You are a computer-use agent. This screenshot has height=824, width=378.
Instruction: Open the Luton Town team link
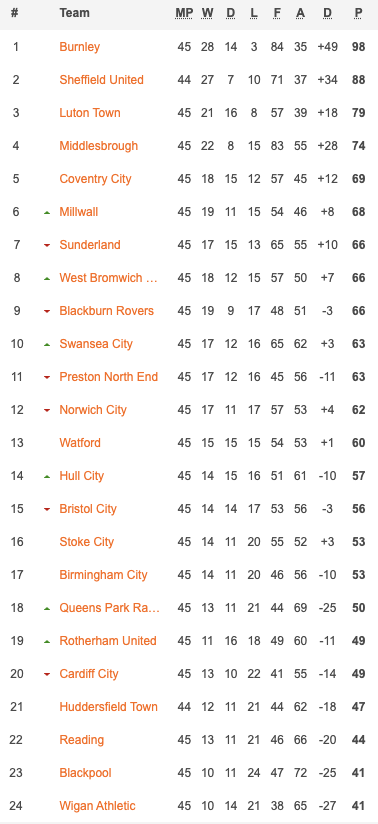[x=90, y=113]
